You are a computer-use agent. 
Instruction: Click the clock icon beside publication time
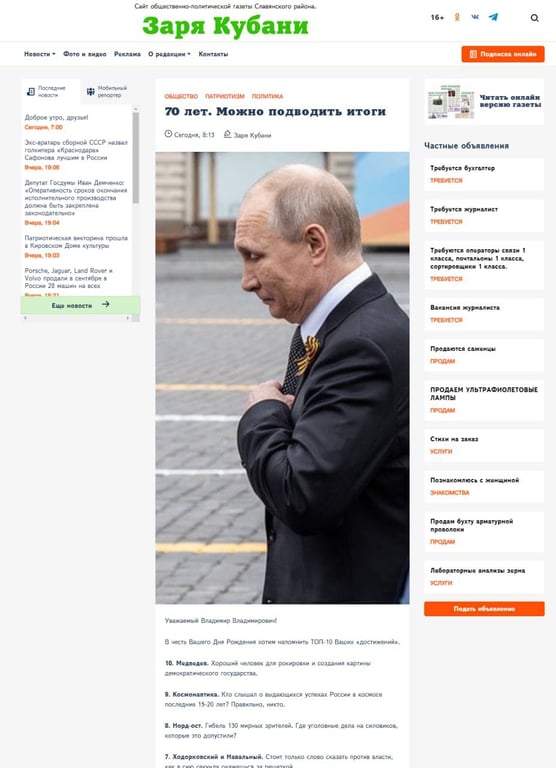click(168, 134)
